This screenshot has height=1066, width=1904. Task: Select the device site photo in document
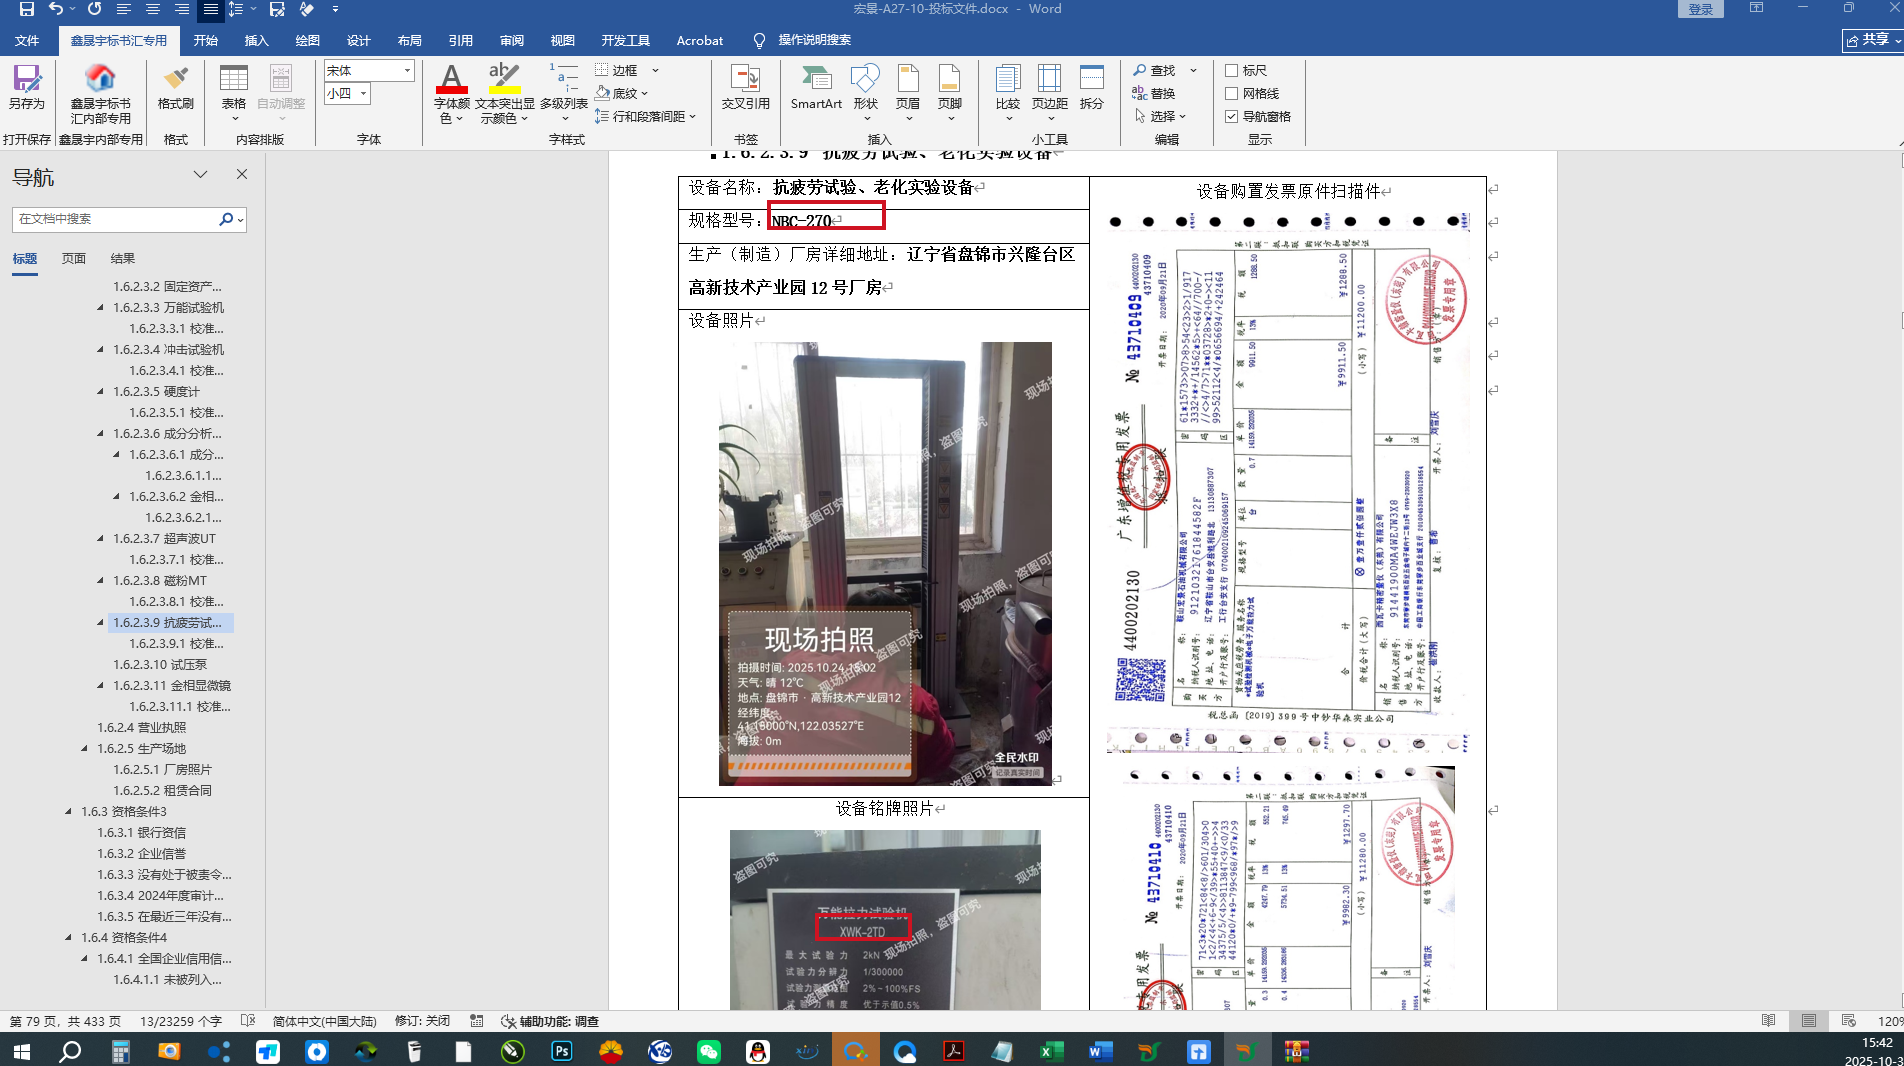pos(885,564)
